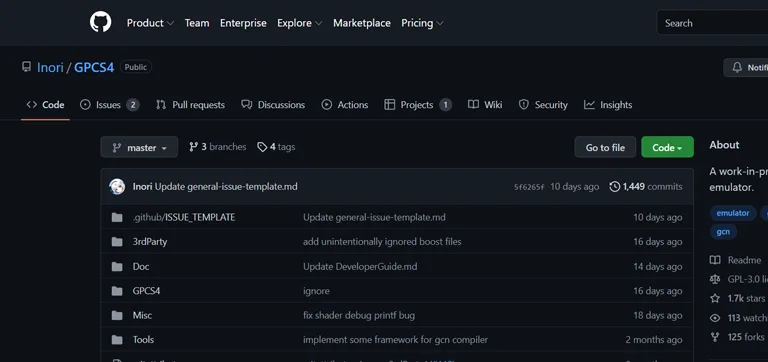This screenshot has width=768, height=362.
Task: Open Enterprise in the header
Action: pos(243,23)
